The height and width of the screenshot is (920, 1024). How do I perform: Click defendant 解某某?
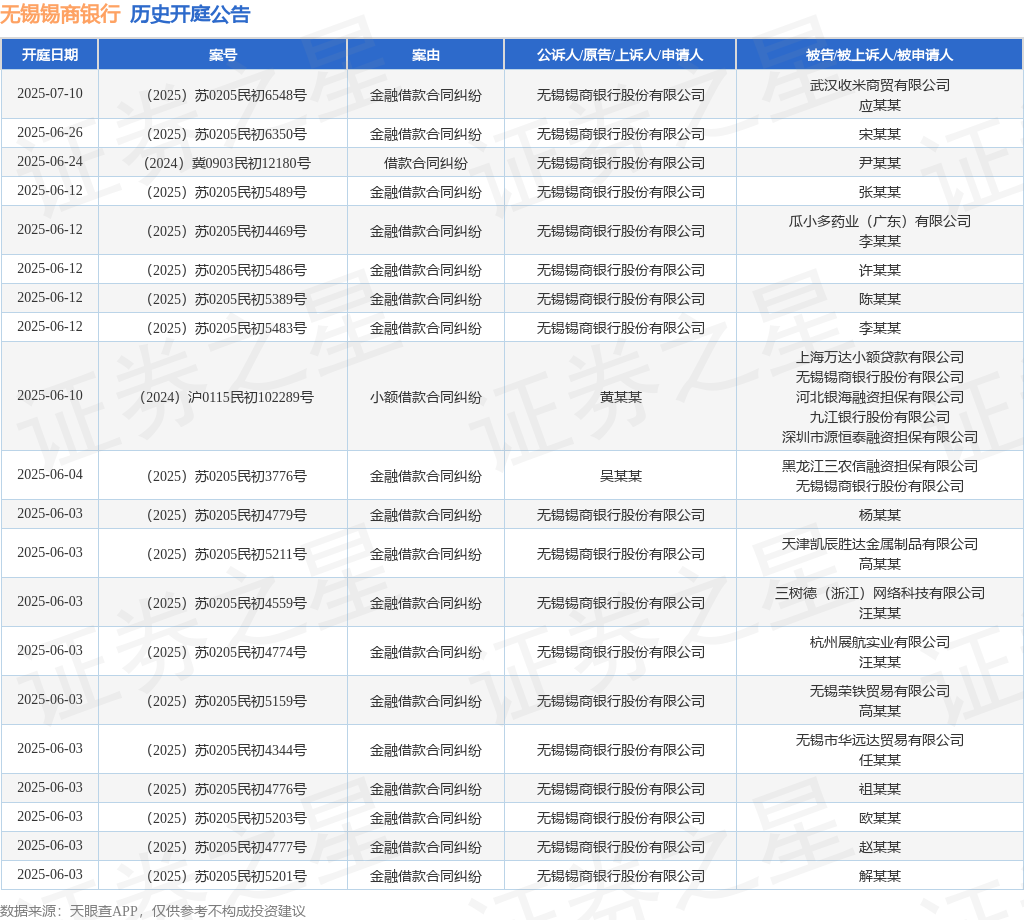click(880, 876)
